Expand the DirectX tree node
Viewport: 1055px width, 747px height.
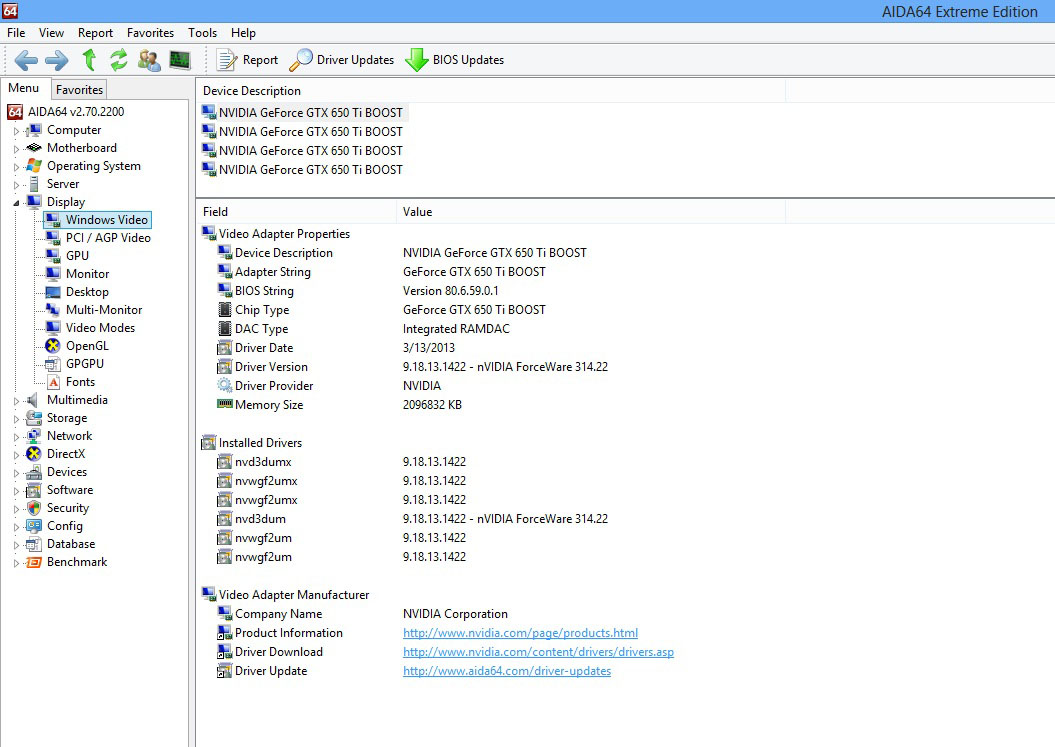point(17,455)
